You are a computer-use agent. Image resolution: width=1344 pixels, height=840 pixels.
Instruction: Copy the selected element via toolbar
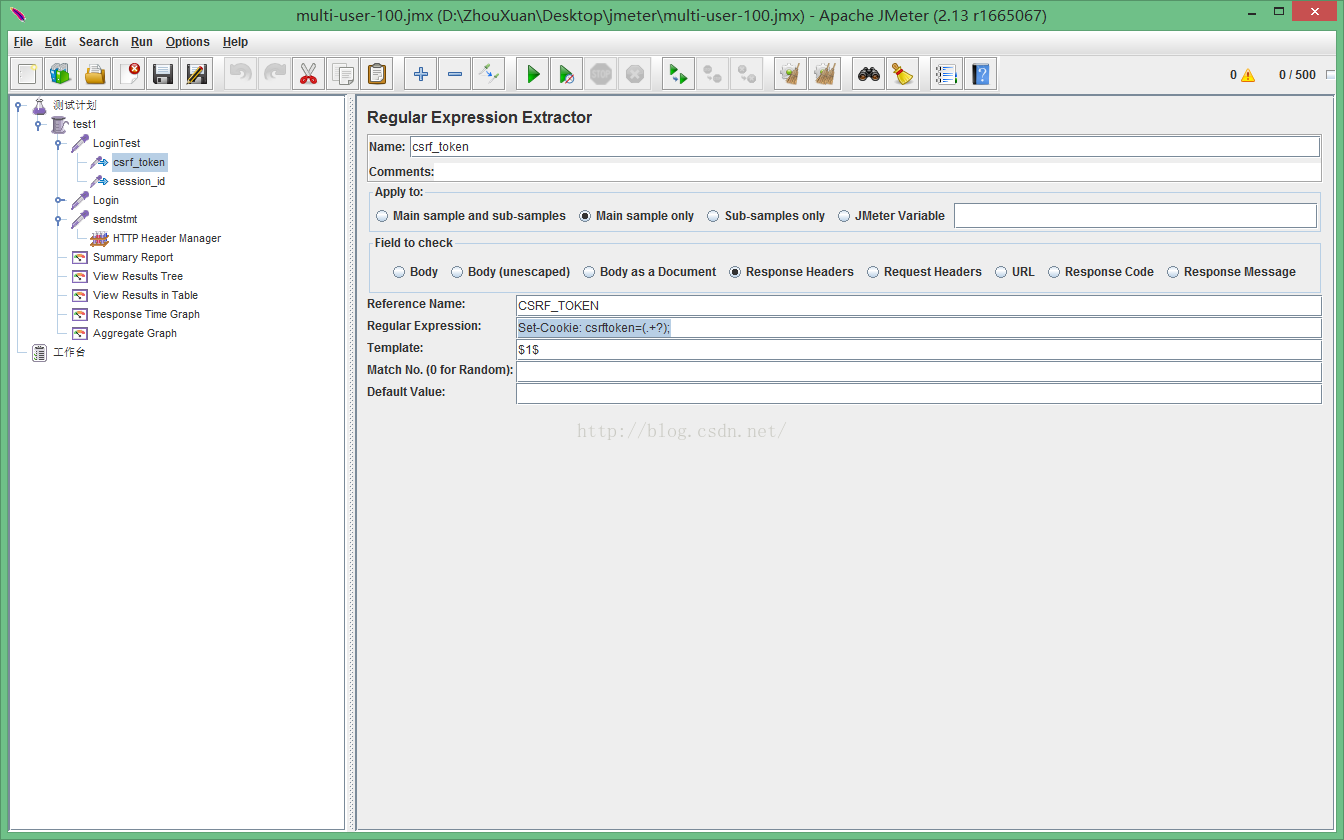(343, 74)
